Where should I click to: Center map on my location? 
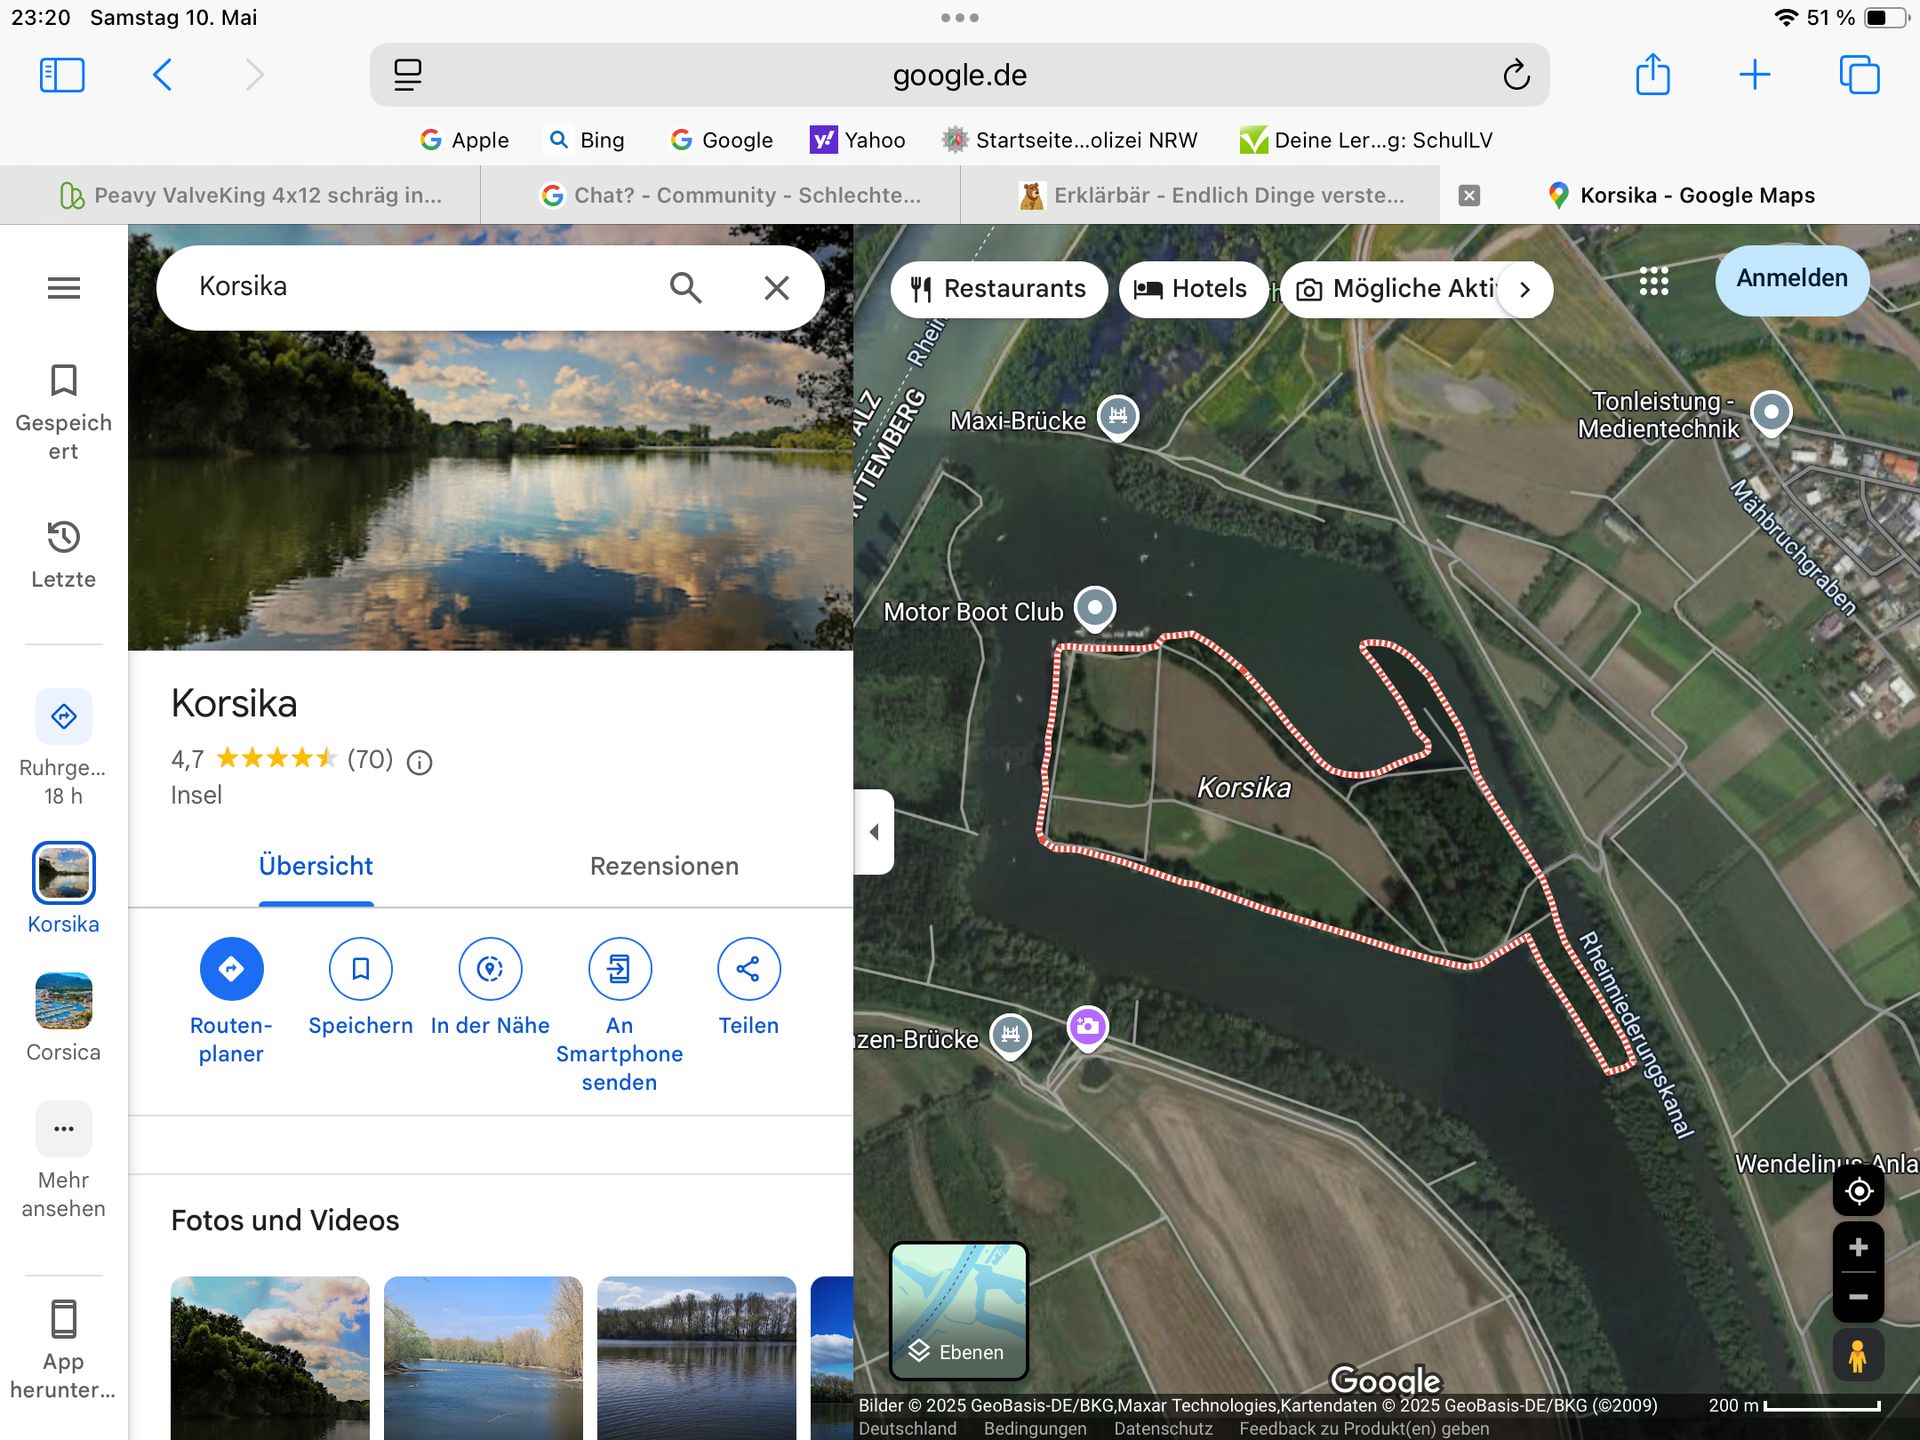[x=1858, y=1191]
